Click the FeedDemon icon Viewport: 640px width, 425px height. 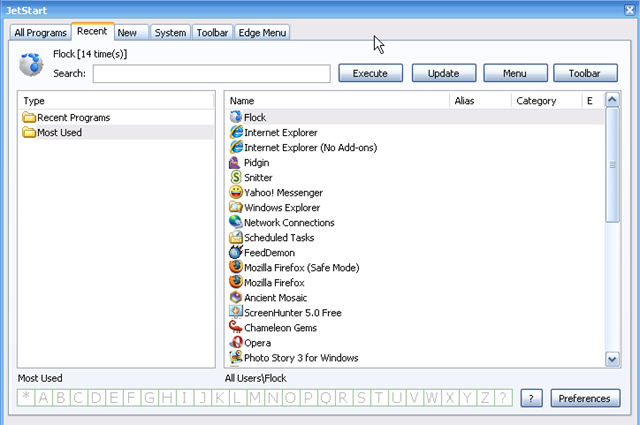(x=236, y=252)
